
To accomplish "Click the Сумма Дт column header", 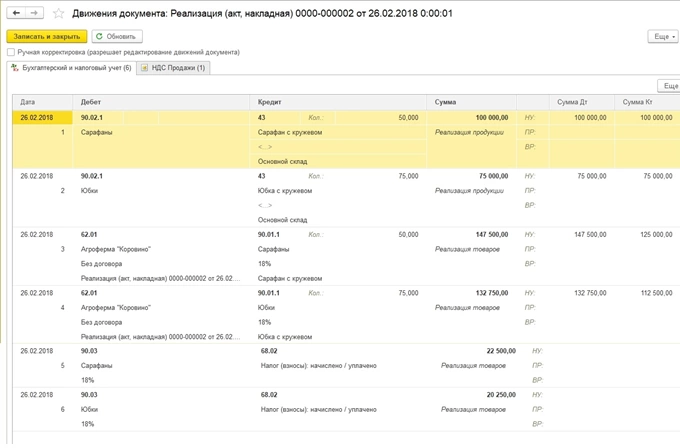I will click(x=571, y=102).
